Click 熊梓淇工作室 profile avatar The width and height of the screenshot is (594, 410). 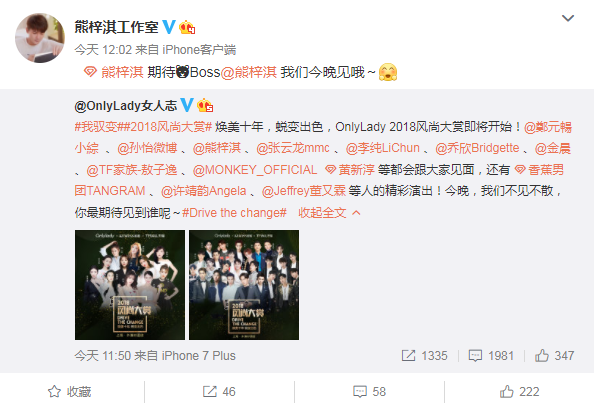[40, 38]
